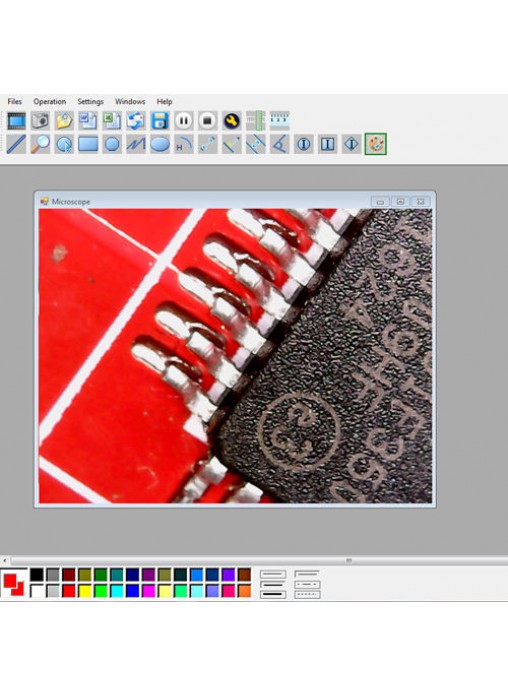The height and width of the screenshot is (696, 508).
Task: Maximize the Microscope child window
Action: [401, 202]
